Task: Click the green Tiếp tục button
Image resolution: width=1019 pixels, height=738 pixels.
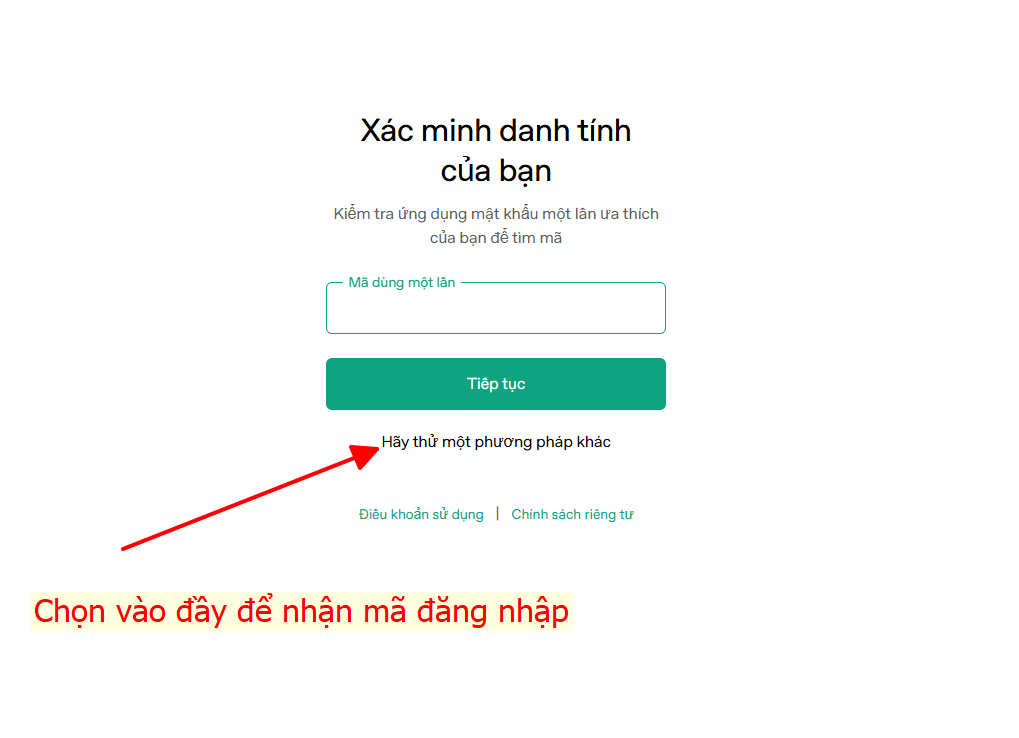Action: (x=495, y=384)
